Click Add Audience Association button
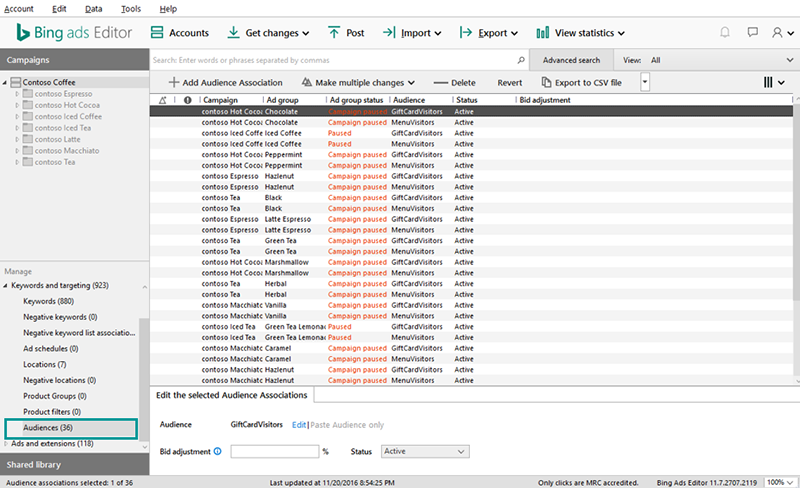Image resolution: width=800 pixels, height=488 pixels. click(x=226, y=83)
